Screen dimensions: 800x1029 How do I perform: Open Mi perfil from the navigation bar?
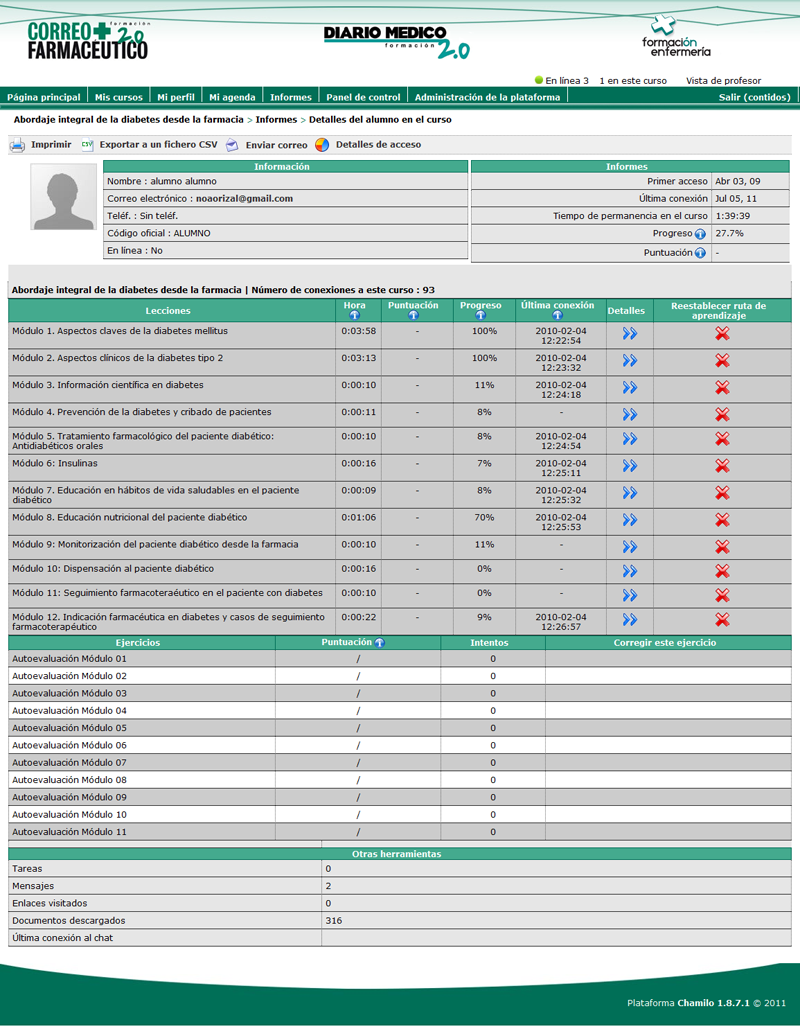click(x=176, y=97)
